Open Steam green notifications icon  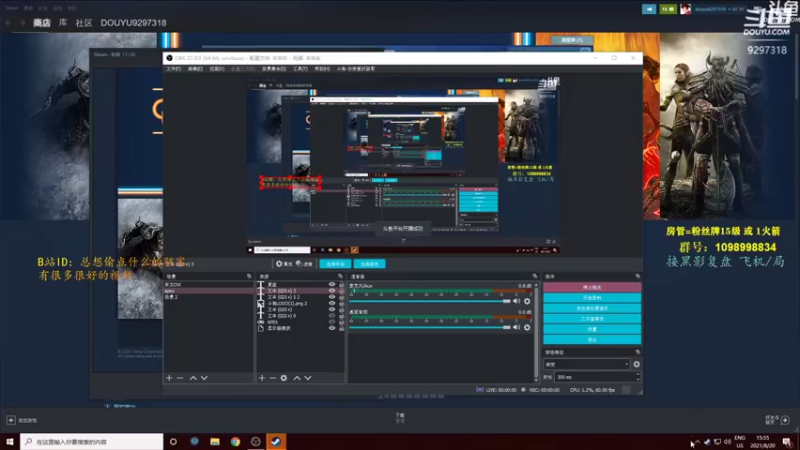(667, 9)
